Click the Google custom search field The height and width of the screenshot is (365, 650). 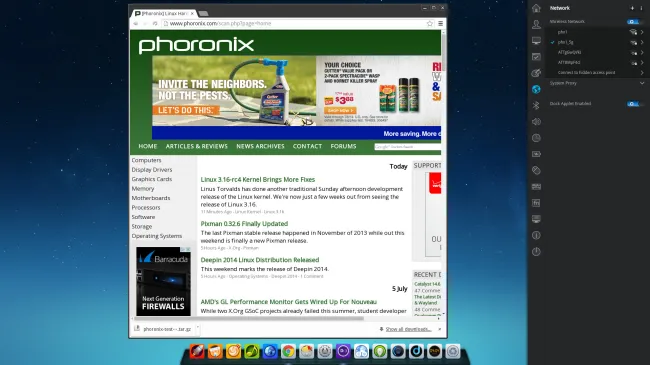point(407,147)
